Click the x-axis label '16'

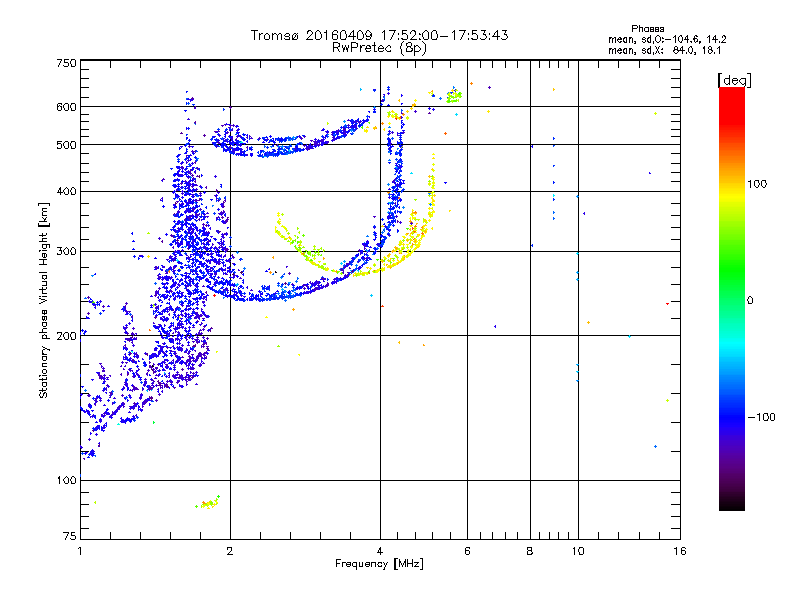(x=680, y=551)
